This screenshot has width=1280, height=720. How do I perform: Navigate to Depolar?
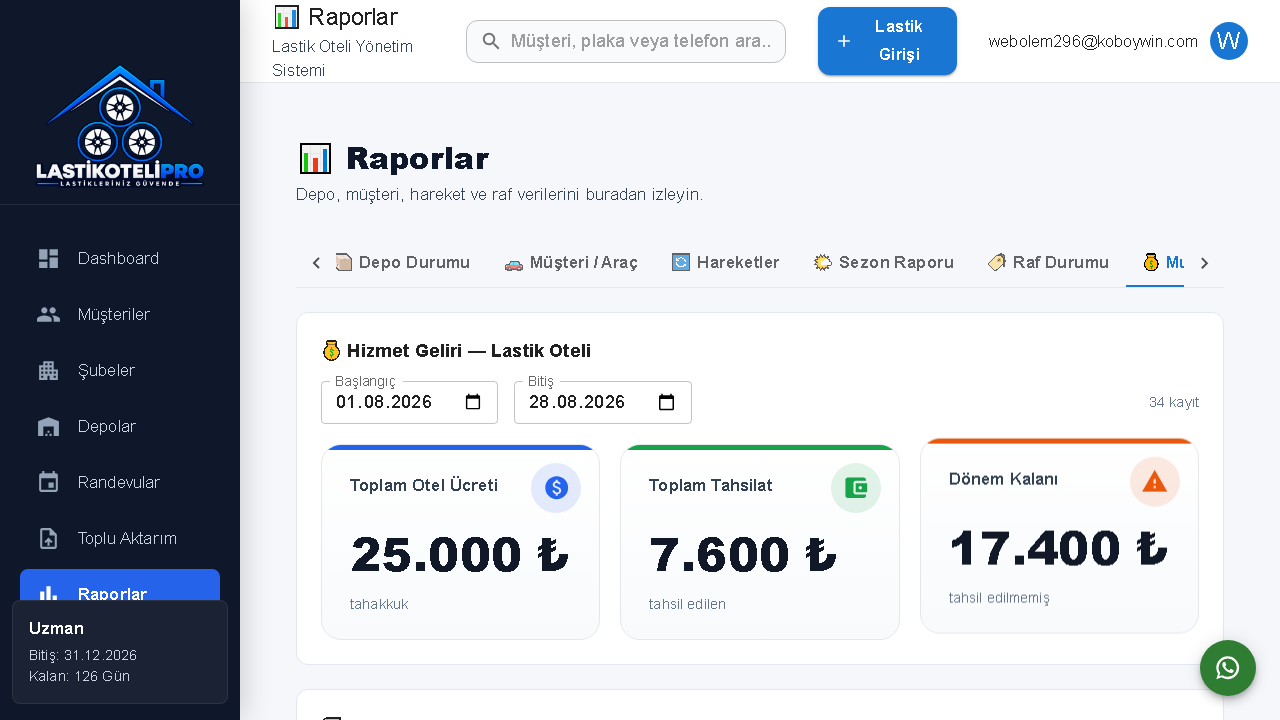tap(120, 426)
